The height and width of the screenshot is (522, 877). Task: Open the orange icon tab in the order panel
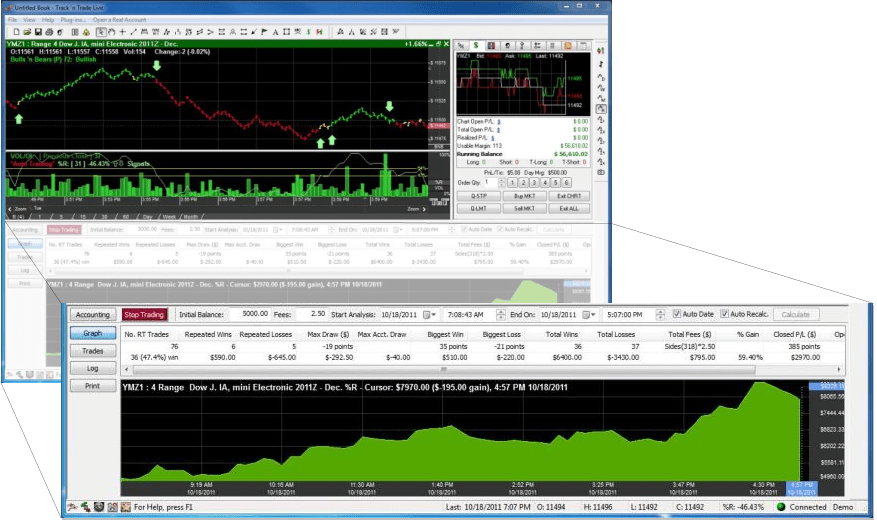568,46
